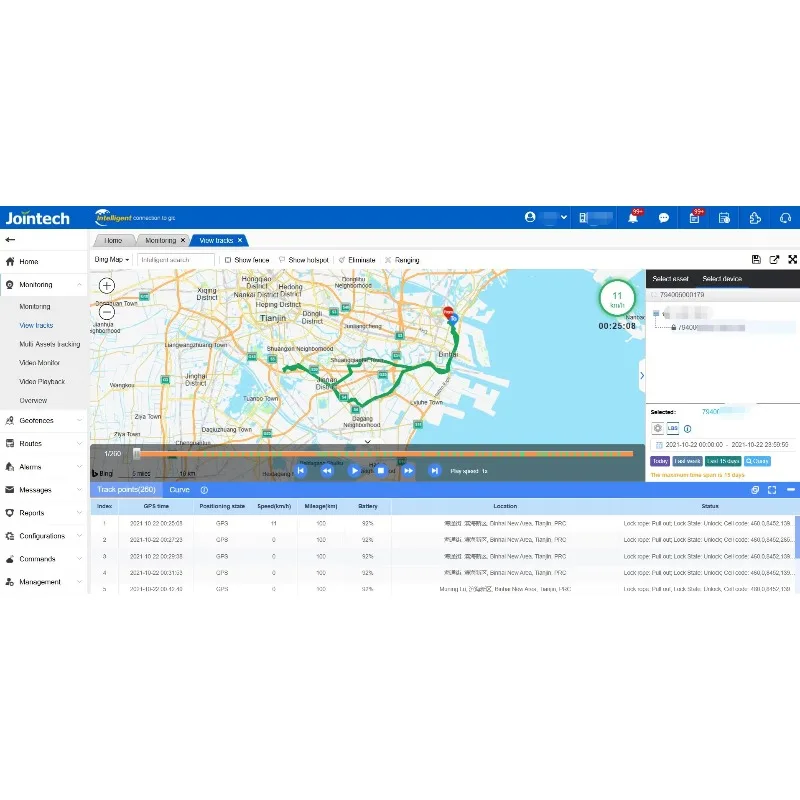Select the Select asset tab
Screen dimensions: 800x800
point(670,279)
